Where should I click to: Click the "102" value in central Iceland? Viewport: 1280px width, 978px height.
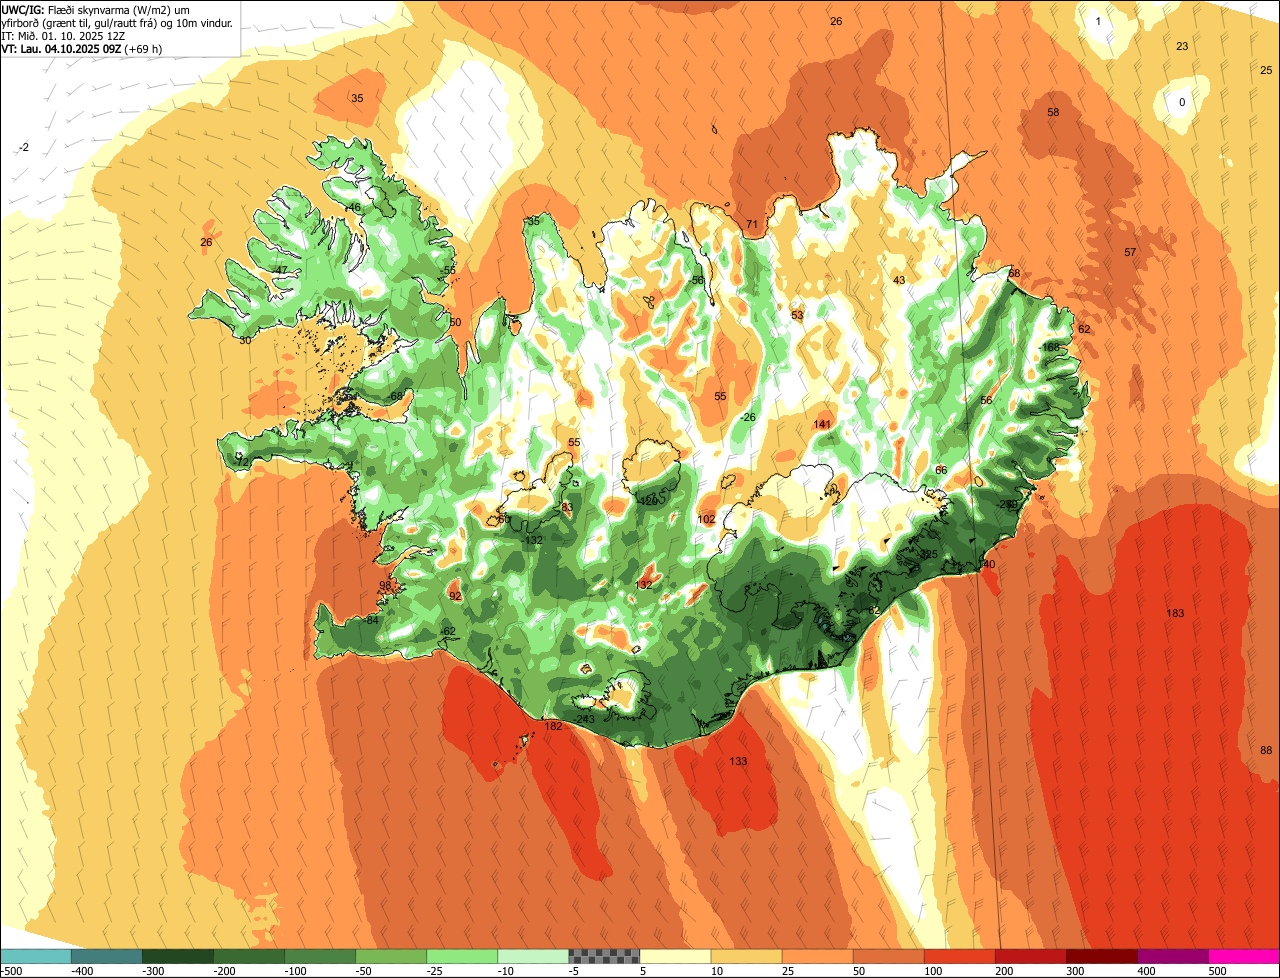pos(706,519)
